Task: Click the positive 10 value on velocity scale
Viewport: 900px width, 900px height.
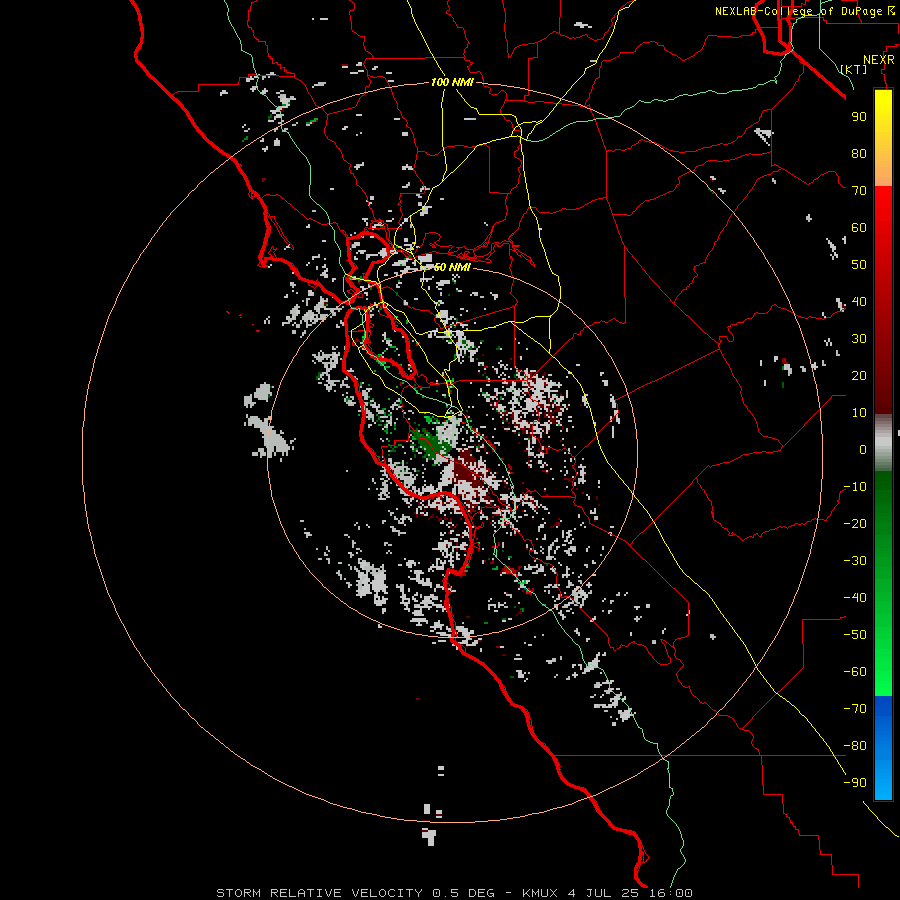Action: click(859, 413)
